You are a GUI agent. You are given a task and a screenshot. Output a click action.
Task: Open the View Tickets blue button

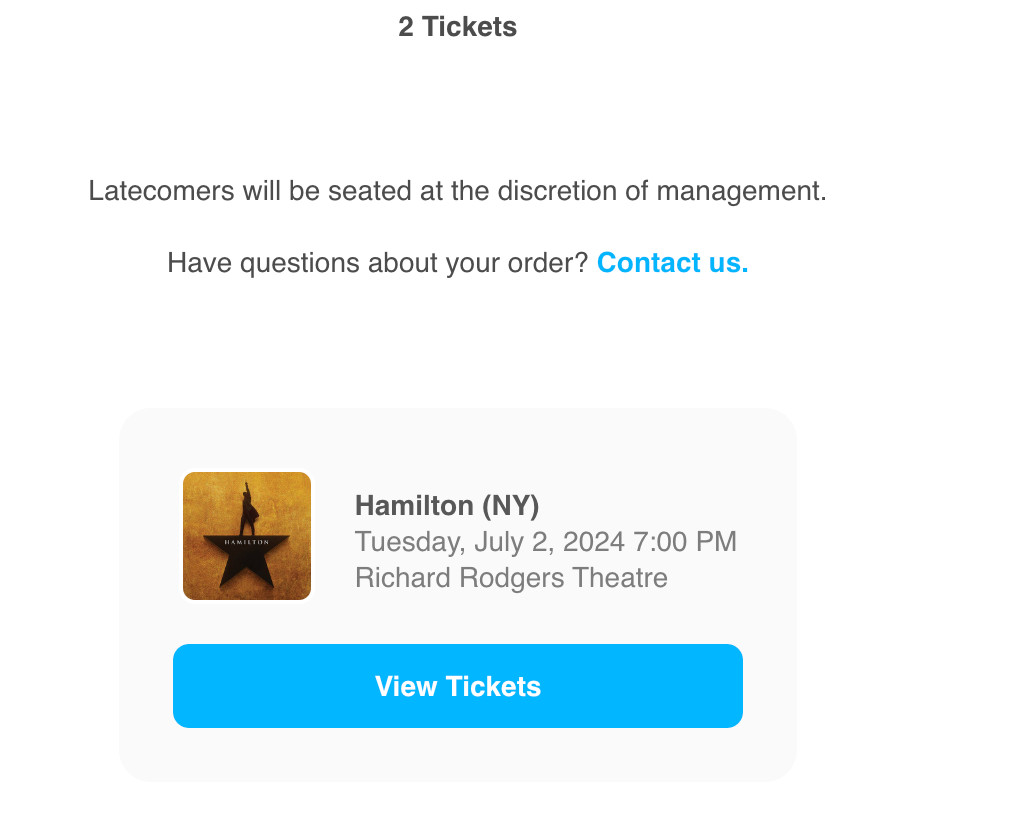point(457,686)
